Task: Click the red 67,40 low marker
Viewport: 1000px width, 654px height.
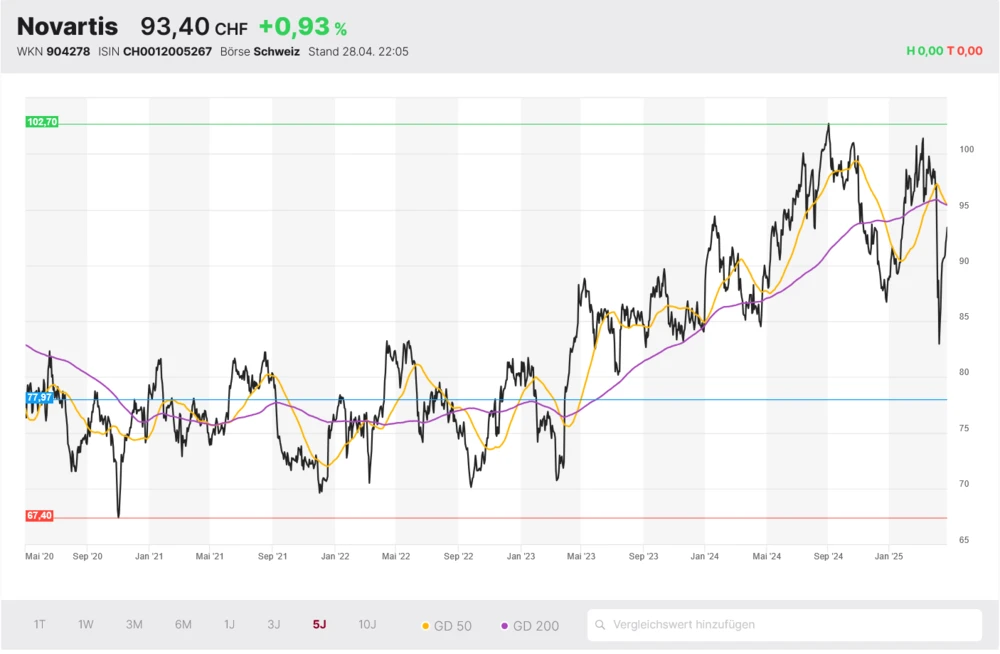Action: pyautogui.click(x=40, y=516)
